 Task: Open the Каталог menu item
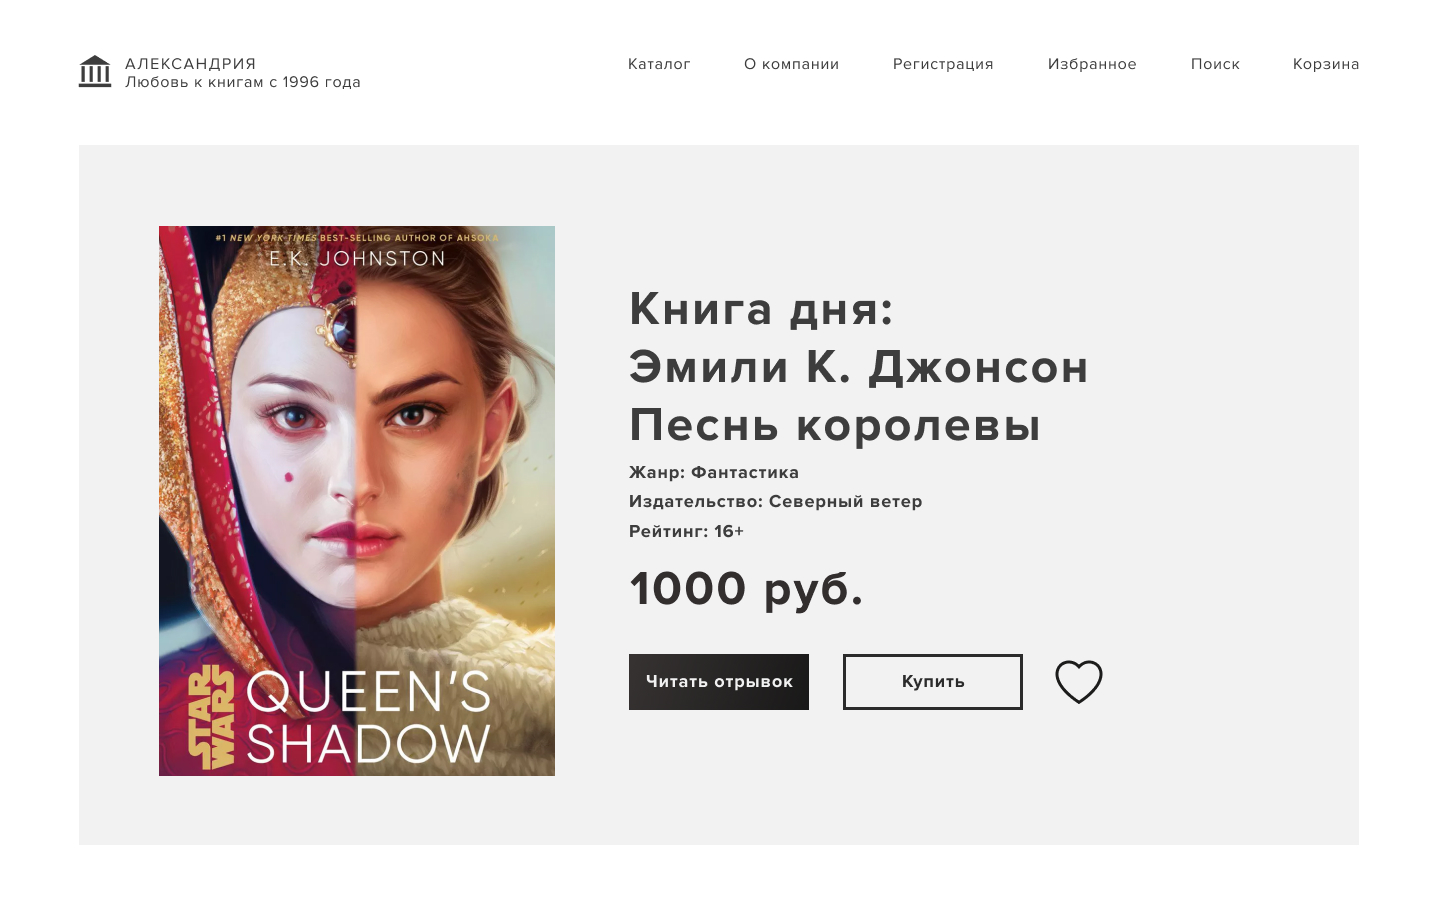[x=659, y=64]
